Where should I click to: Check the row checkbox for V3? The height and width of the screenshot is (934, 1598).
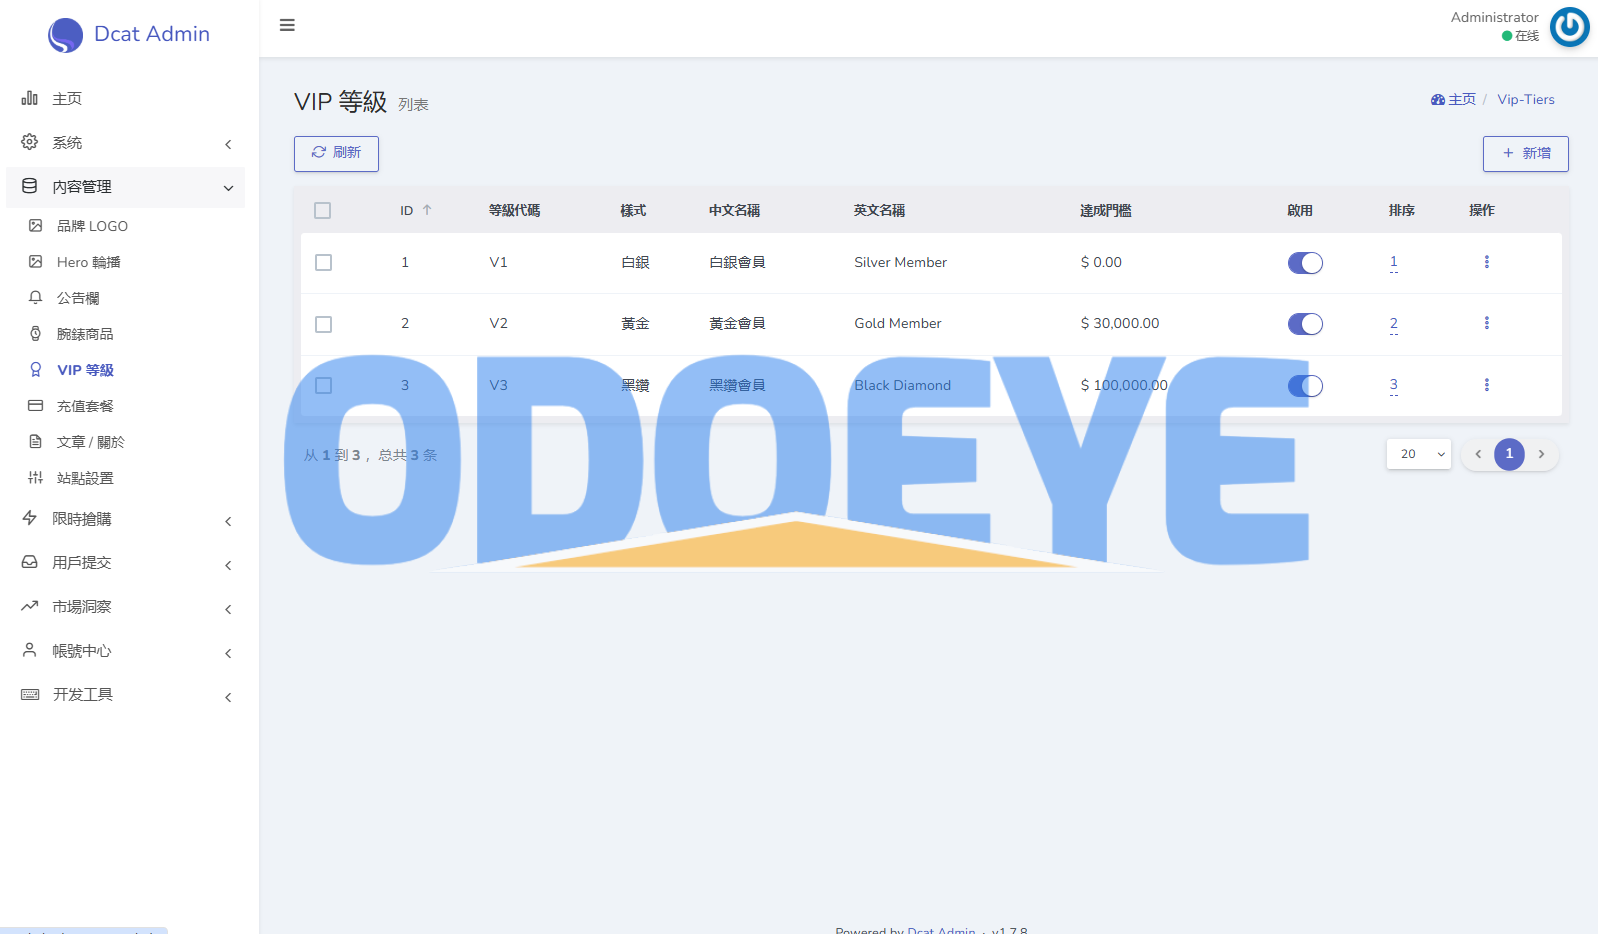[323, 385]
